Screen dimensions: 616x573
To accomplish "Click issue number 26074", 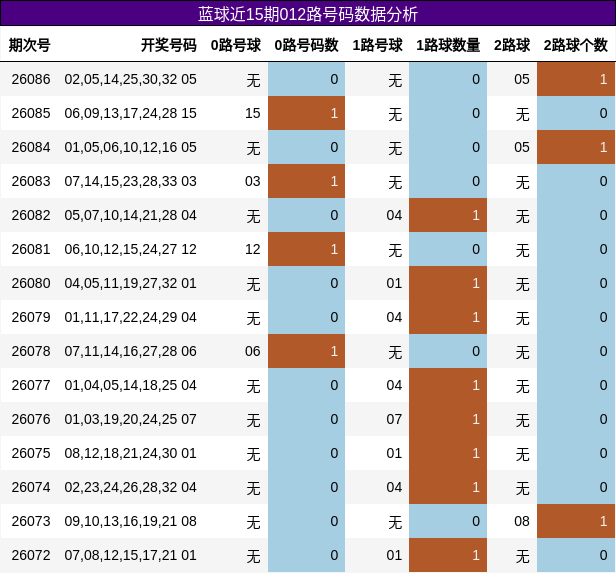I will click(31, 487).
